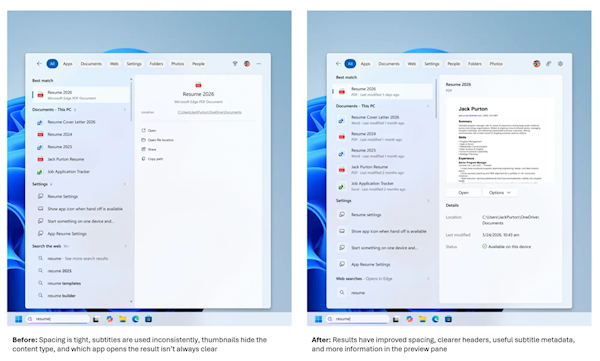
Task: Expand the 'Web searches' chevron in After panel
Action: coord(428,279)
